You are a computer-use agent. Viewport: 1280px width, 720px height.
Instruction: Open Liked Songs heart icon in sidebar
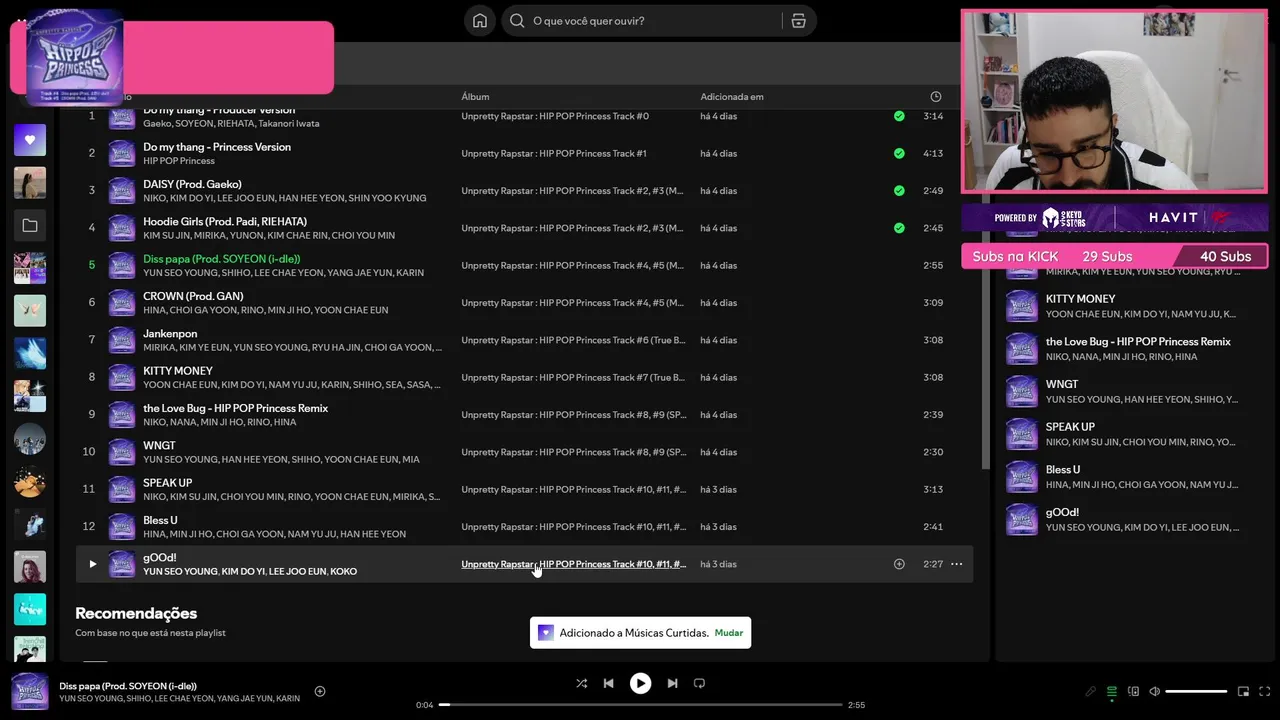(30, 140)
